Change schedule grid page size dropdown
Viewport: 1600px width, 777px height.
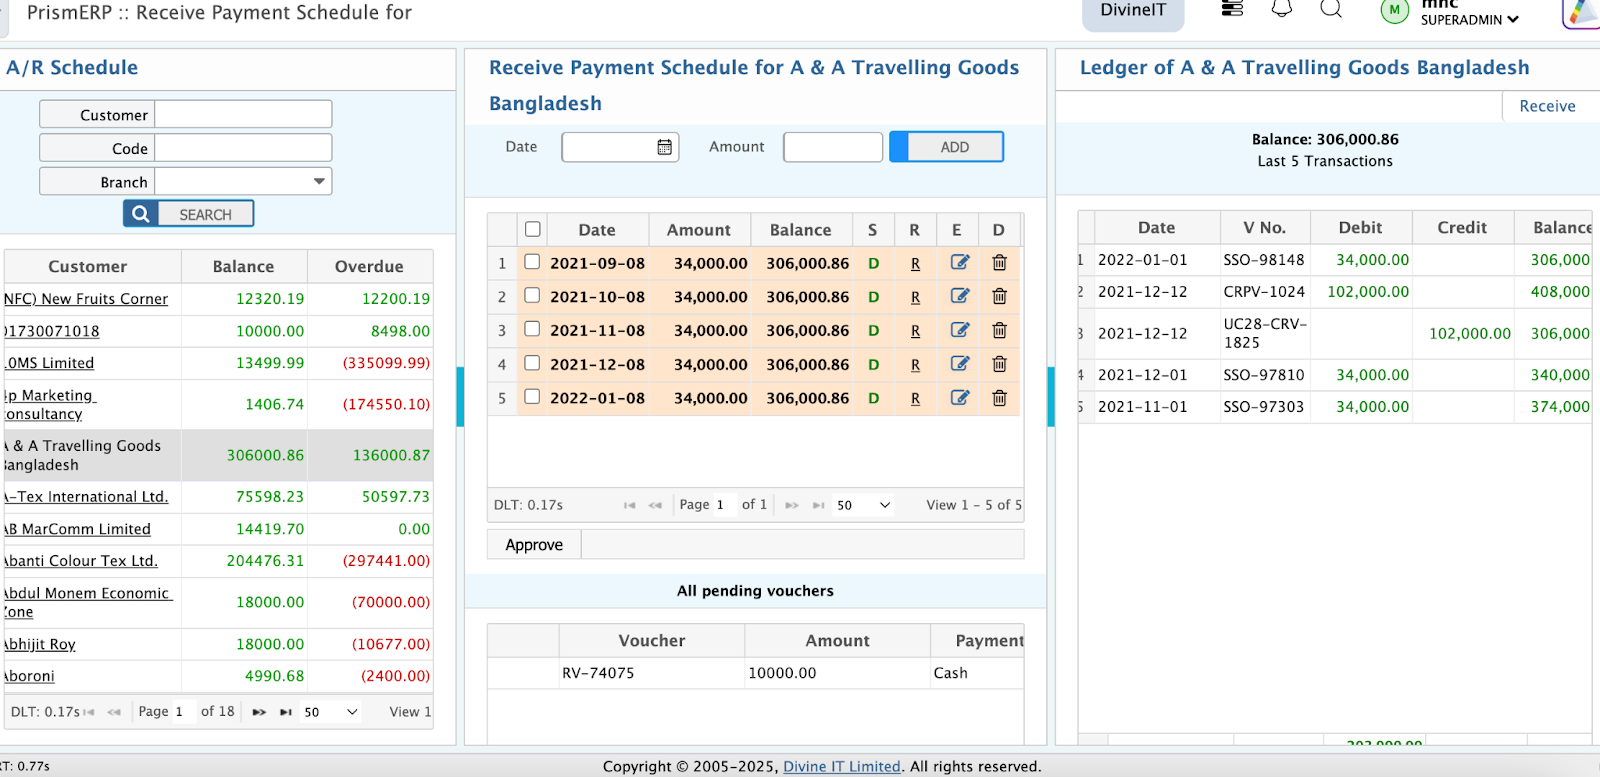tap(863, 505)
